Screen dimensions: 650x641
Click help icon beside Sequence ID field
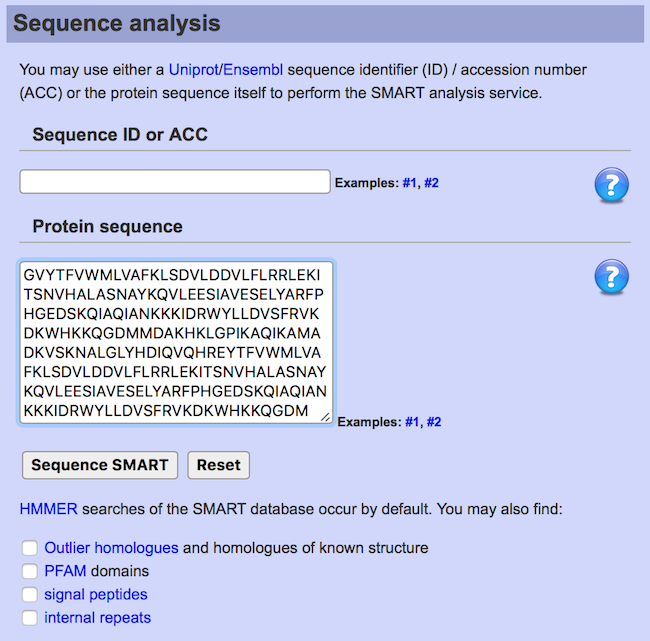(611, 184)
